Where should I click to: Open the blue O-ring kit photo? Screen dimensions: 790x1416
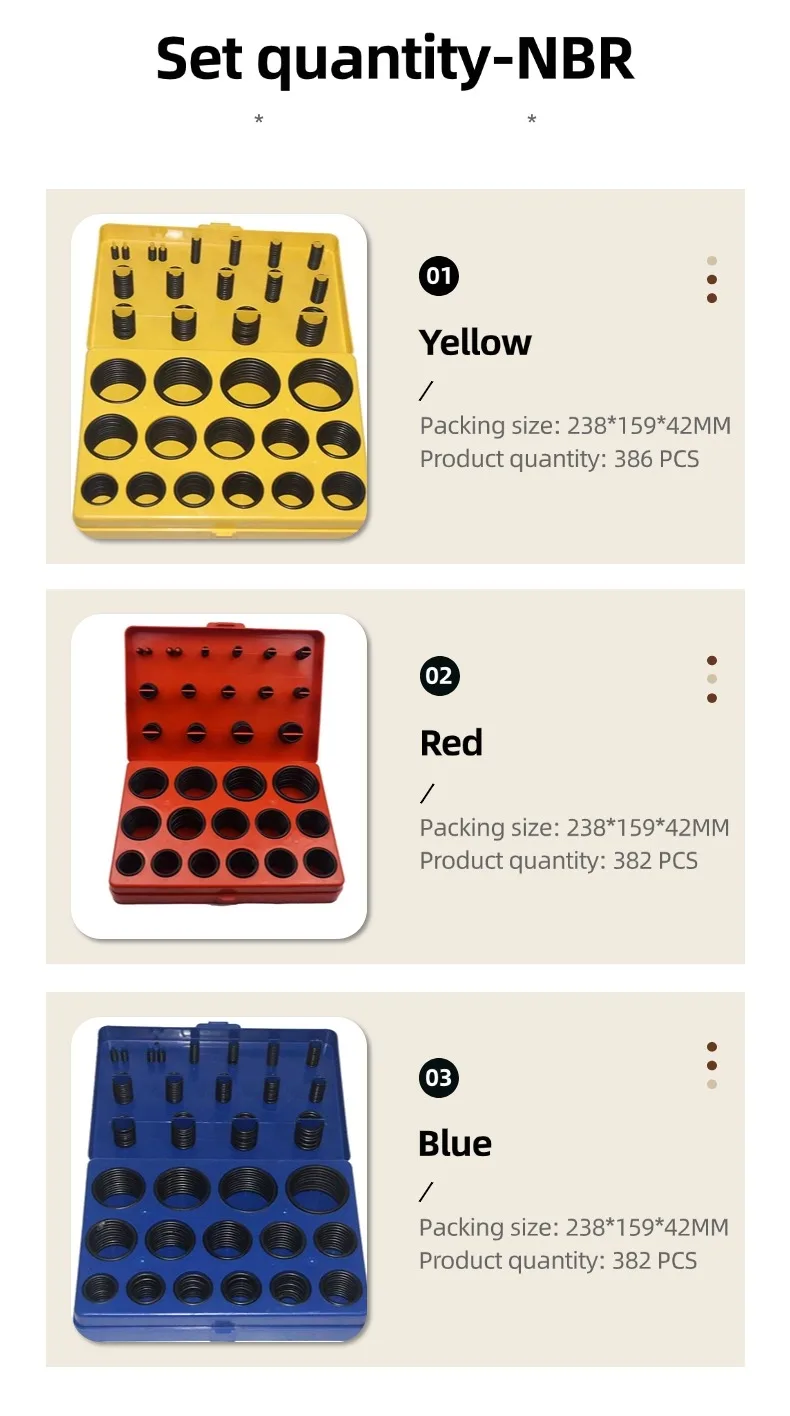[219, 1179]
